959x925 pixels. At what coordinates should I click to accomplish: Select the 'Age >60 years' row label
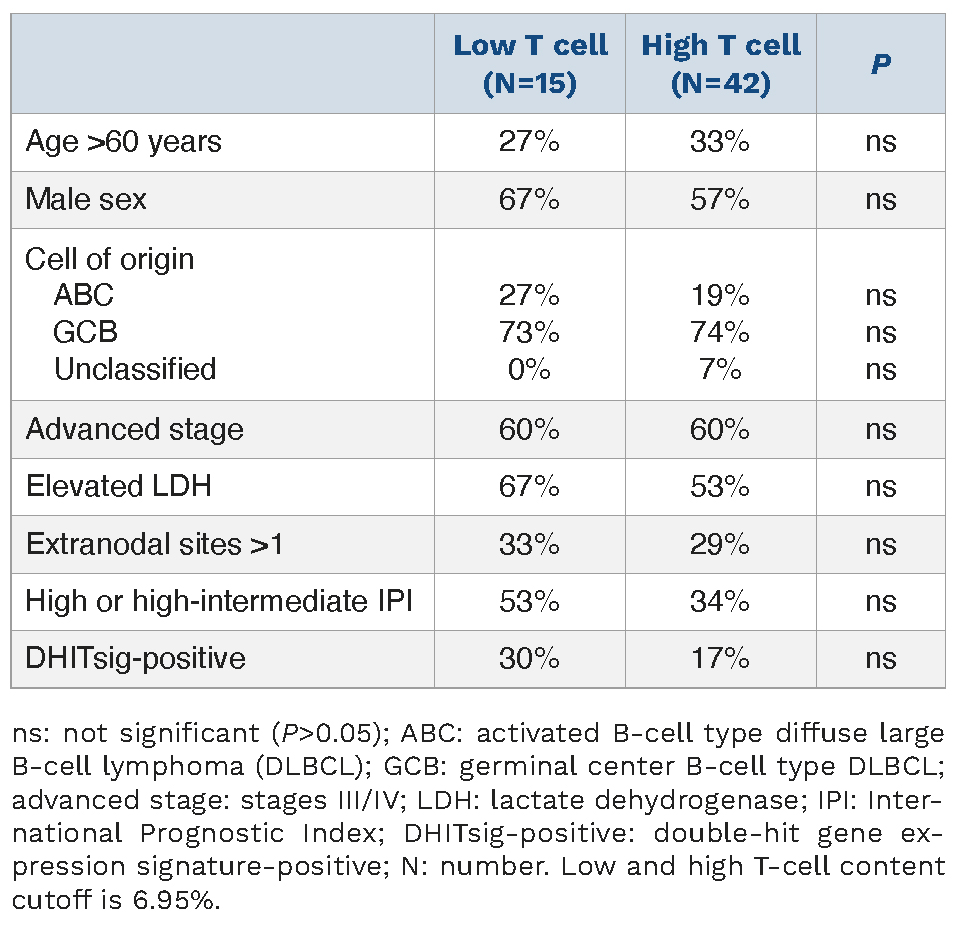(x=124, y=142)
